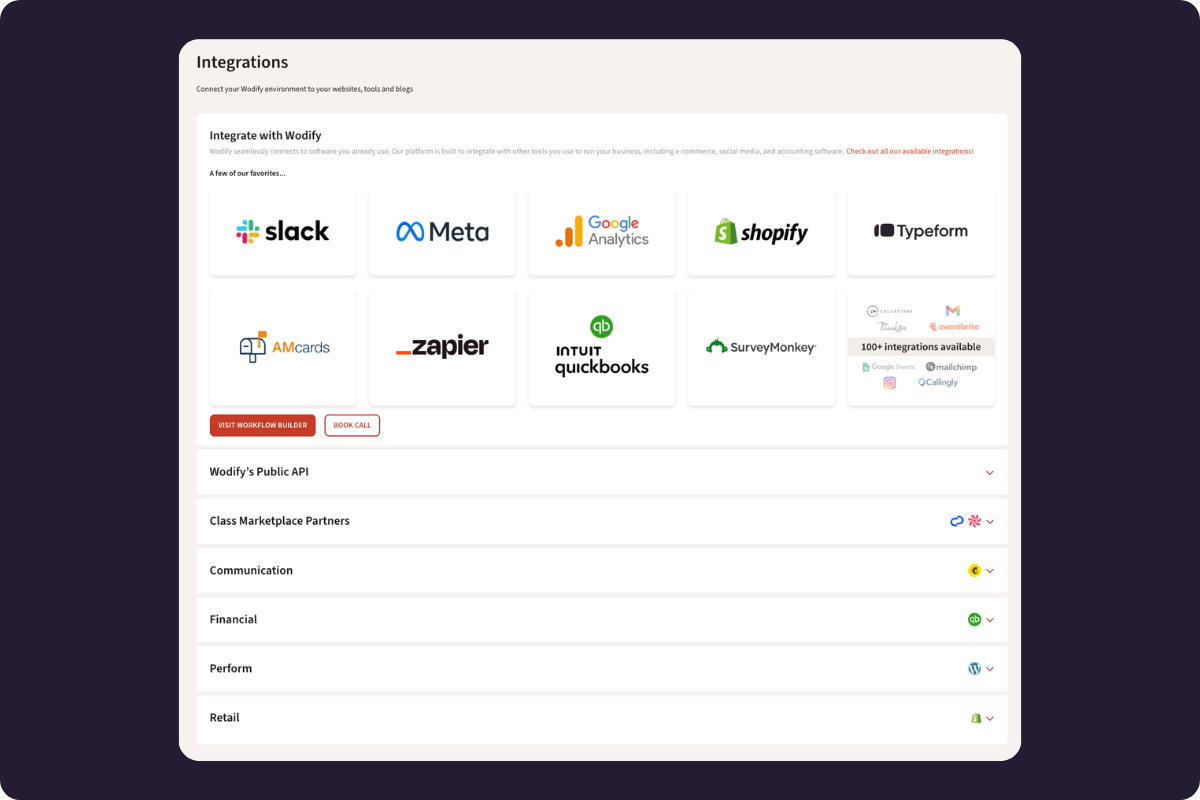Click the blue ClassPass icon in Class Marketplace Partners

tap(957, 521)
